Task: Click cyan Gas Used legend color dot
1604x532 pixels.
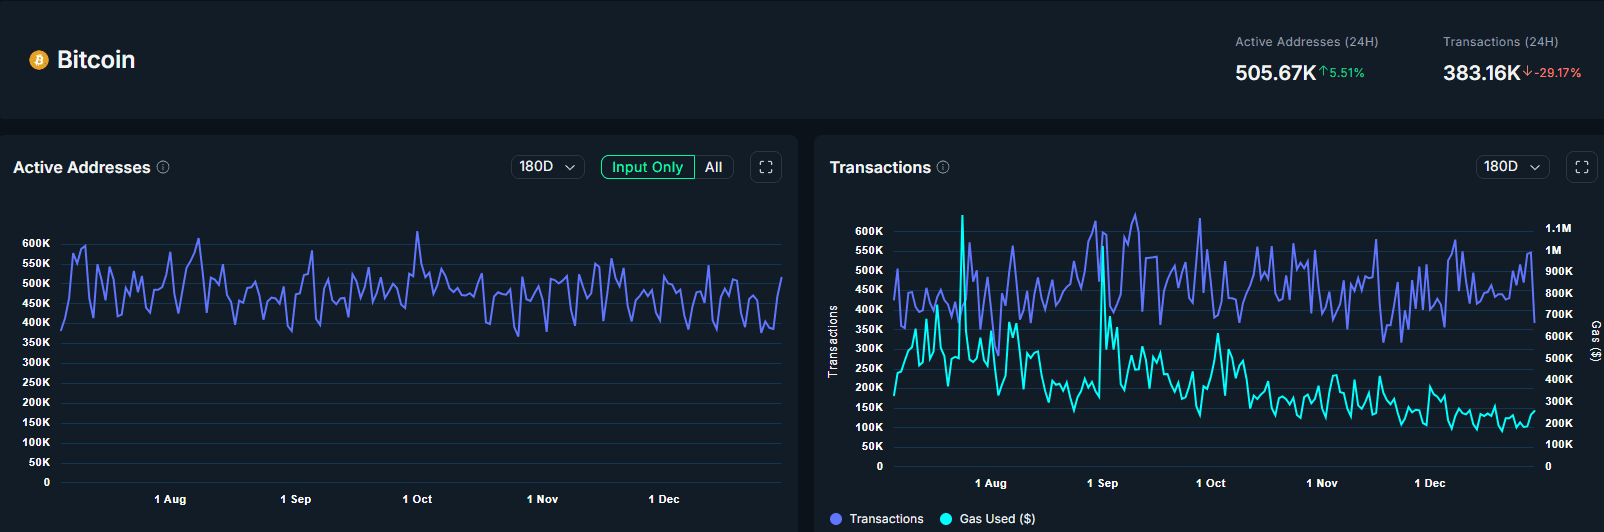Action: [946, 519]
